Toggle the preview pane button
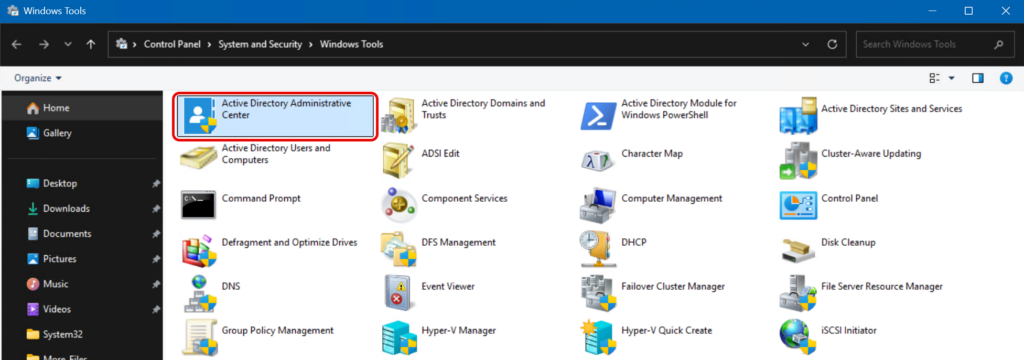 (x=978, y=78)
